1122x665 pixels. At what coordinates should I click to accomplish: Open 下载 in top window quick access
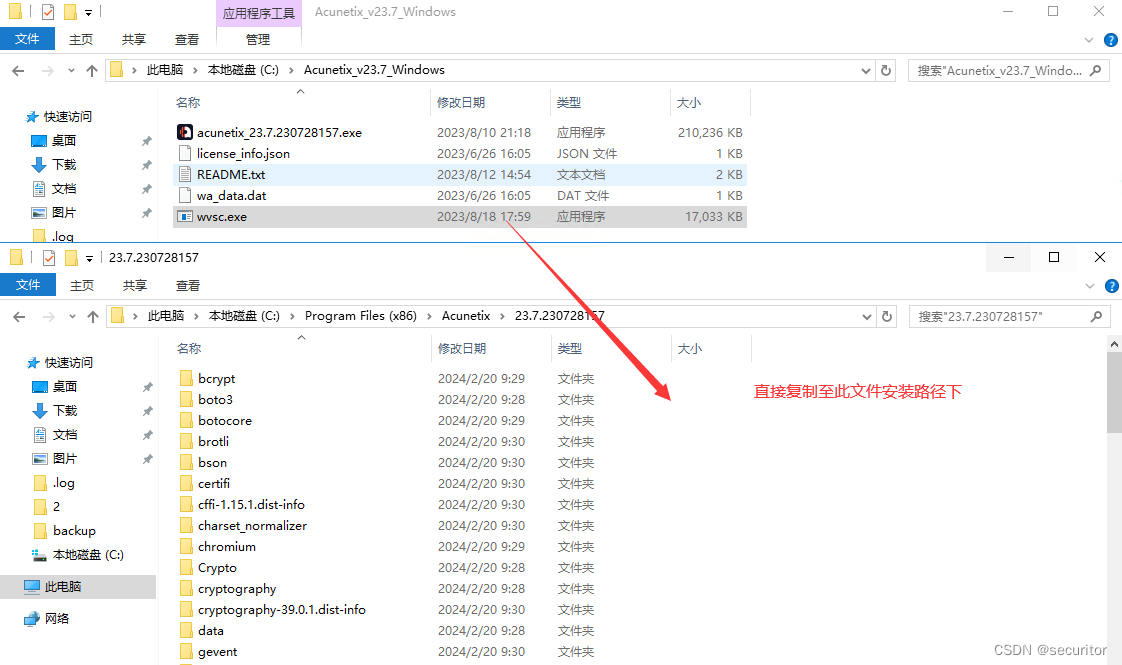pyautogui.click(x=64, y=165)
